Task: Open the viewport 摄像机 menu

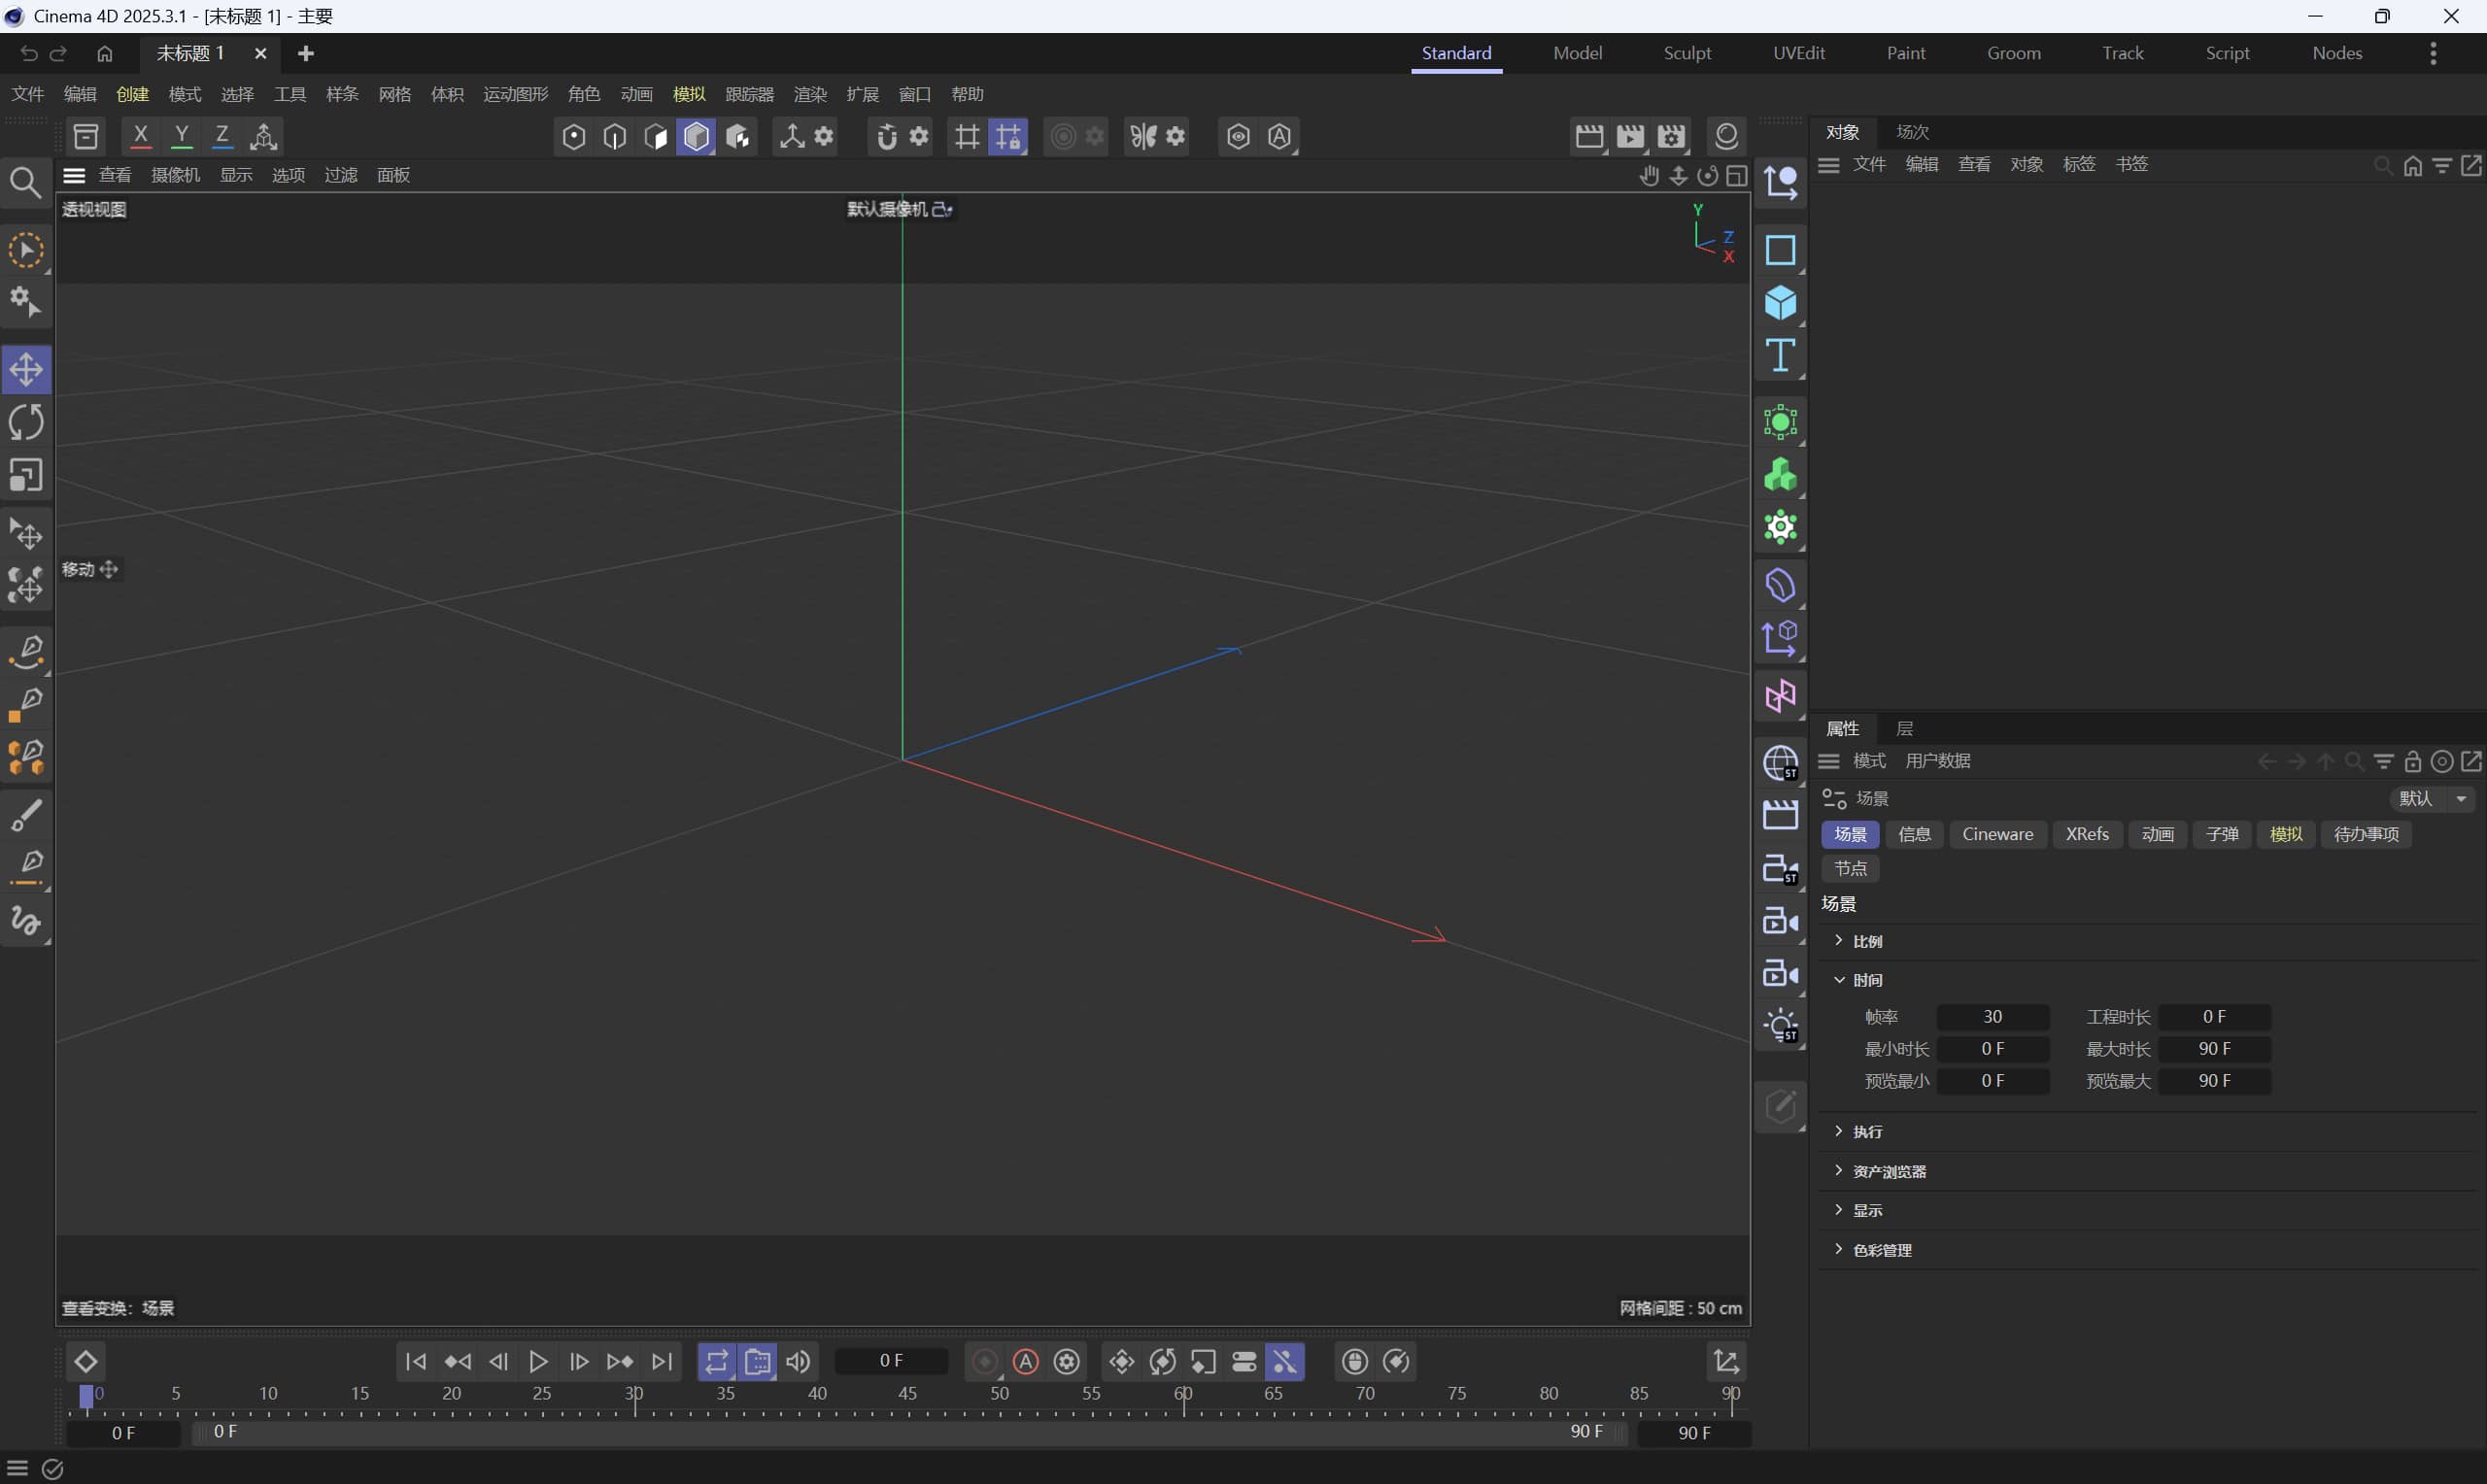Action: (175, 175)
